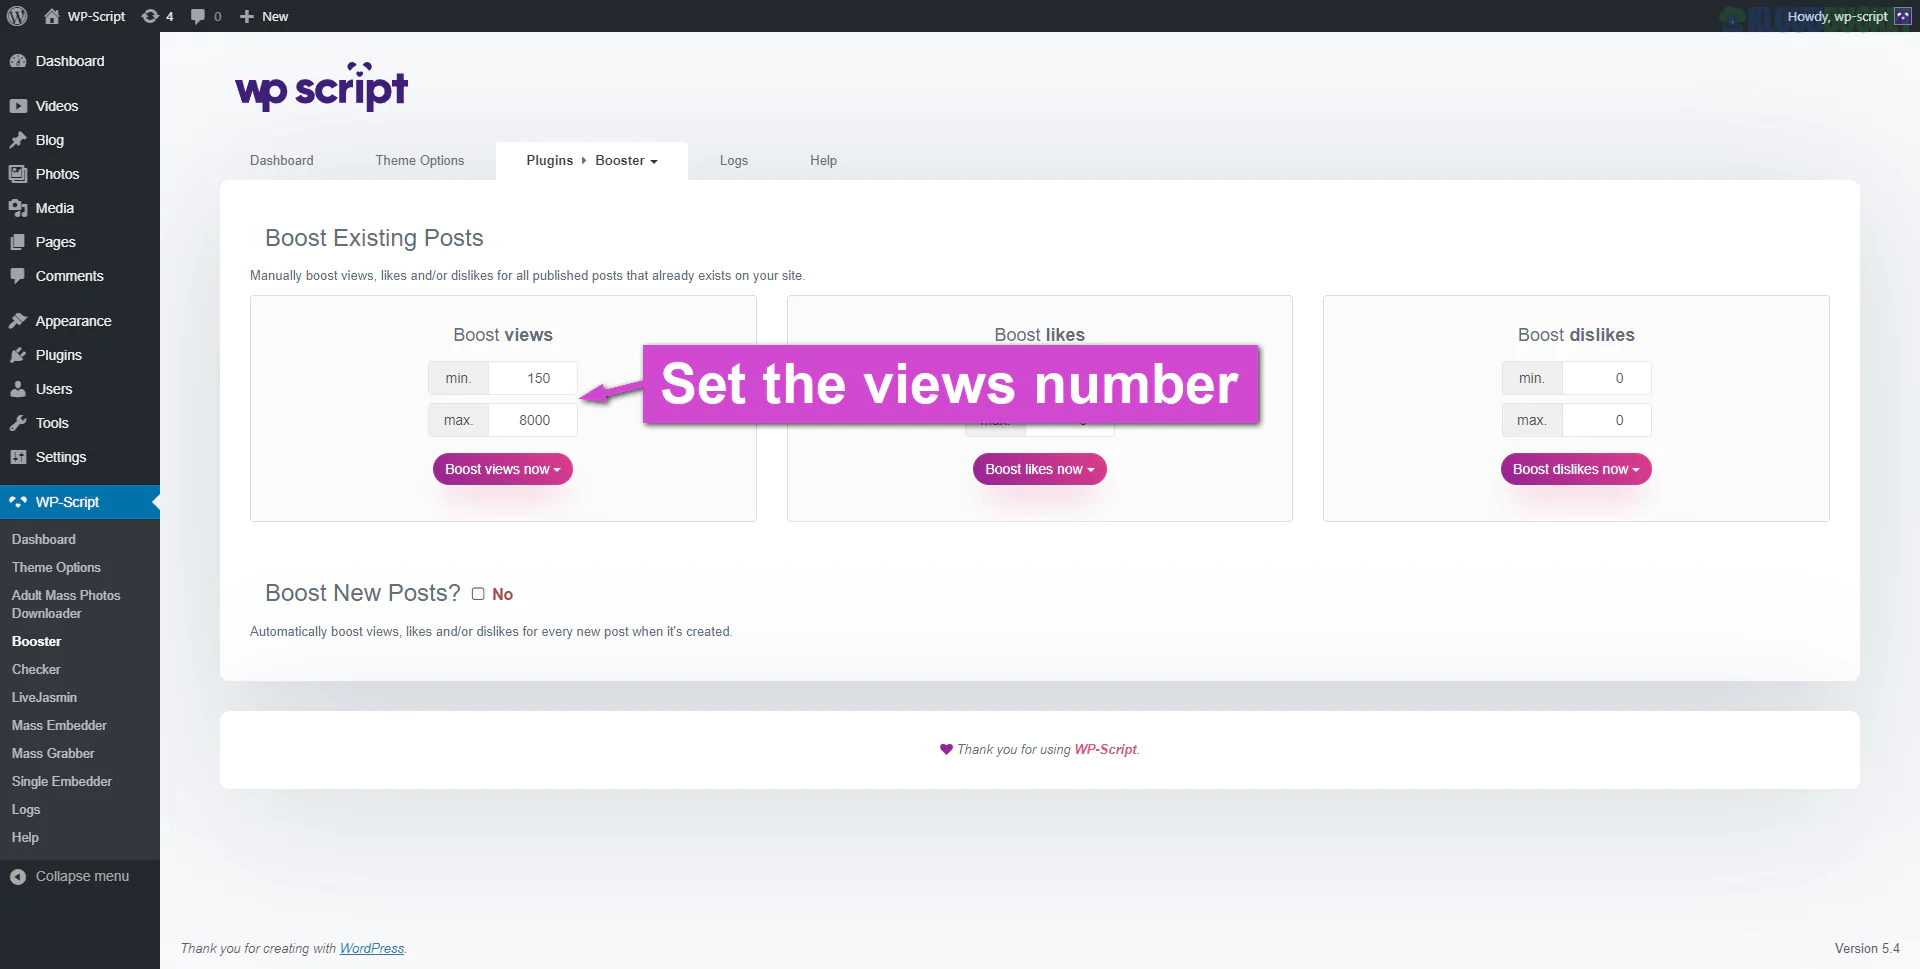Click the WordPress logo icon
This screenshot has height=969, width=1920.
(x=17, y=16)
